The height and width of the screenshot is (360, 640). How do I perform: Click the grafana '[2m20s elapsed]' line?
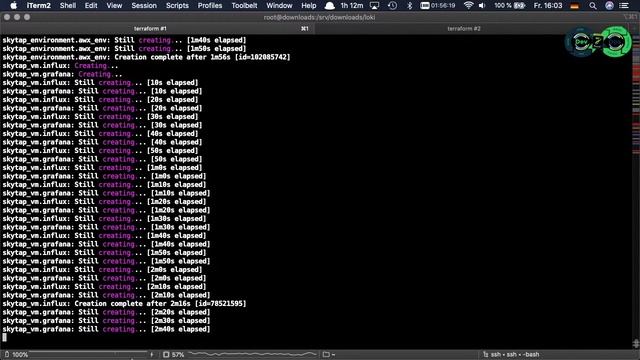tap(106, 312)
